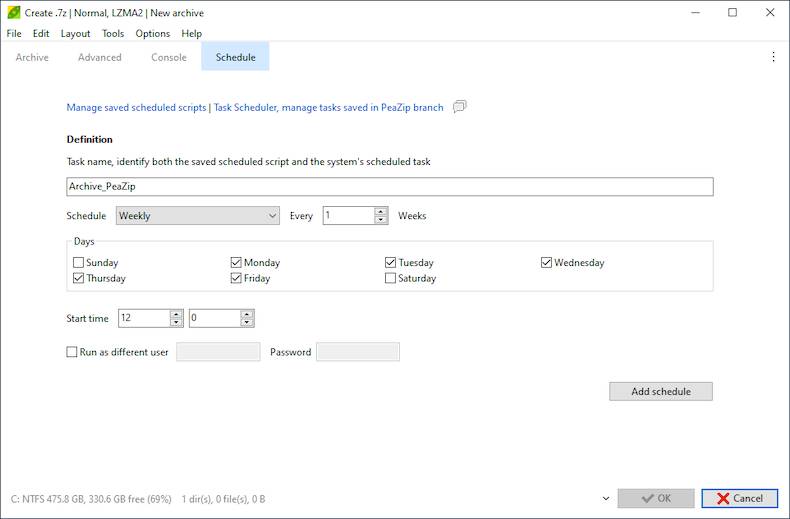Decrease the start time hour value
This screenshot has width=790, height=519.
[x=176, y=322]
